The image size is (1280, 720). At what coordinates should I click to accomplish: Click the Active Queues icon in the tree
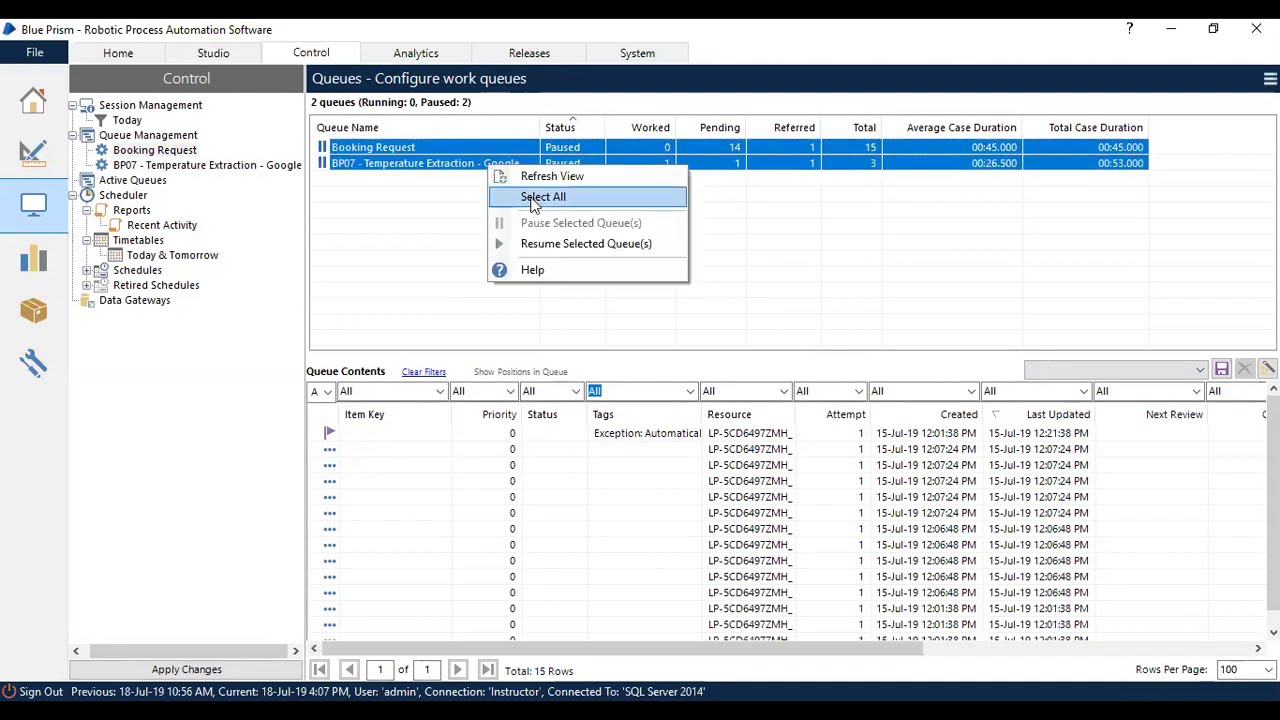(88, 180)
